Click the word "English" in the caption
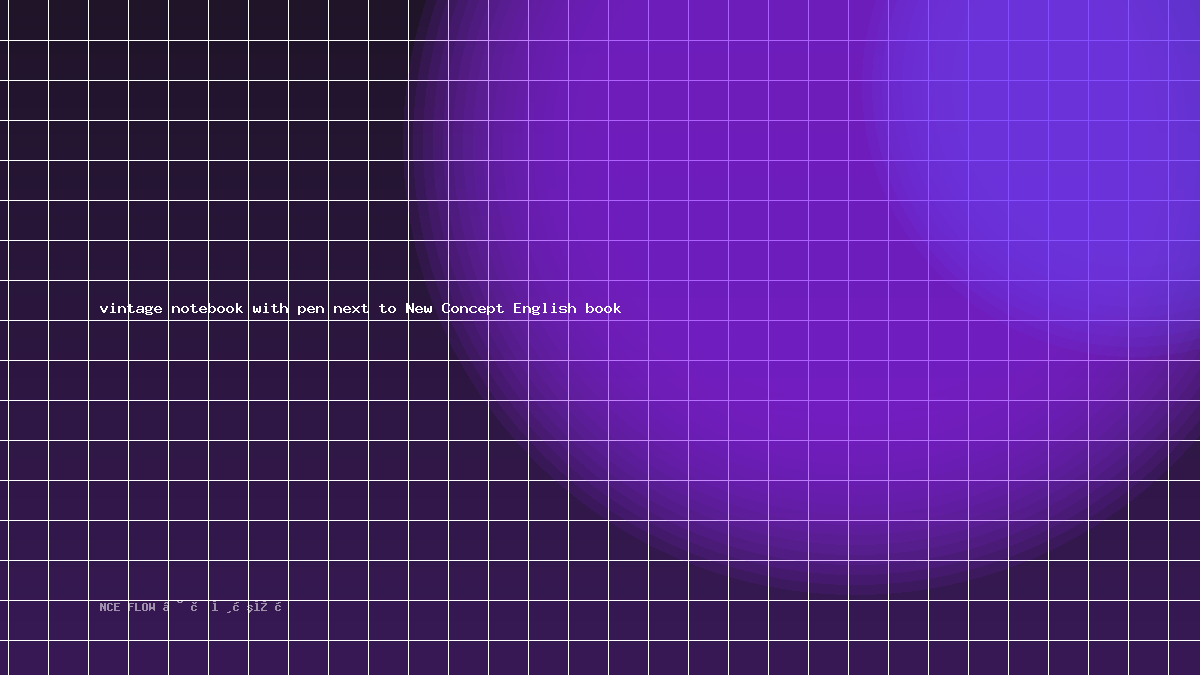This screenshot has width=1200, height=675. [x=545, y=308]
